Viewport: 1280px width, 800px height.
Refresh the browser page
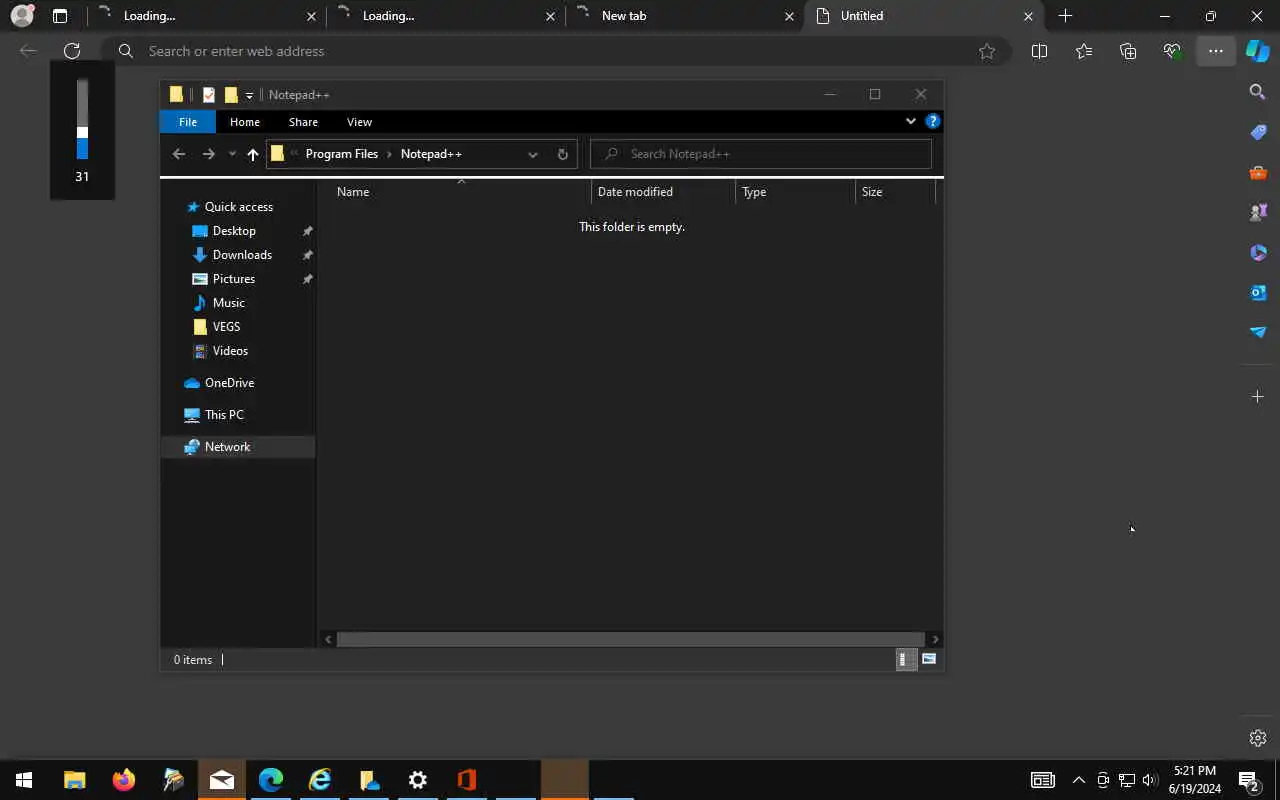(72, 51)
